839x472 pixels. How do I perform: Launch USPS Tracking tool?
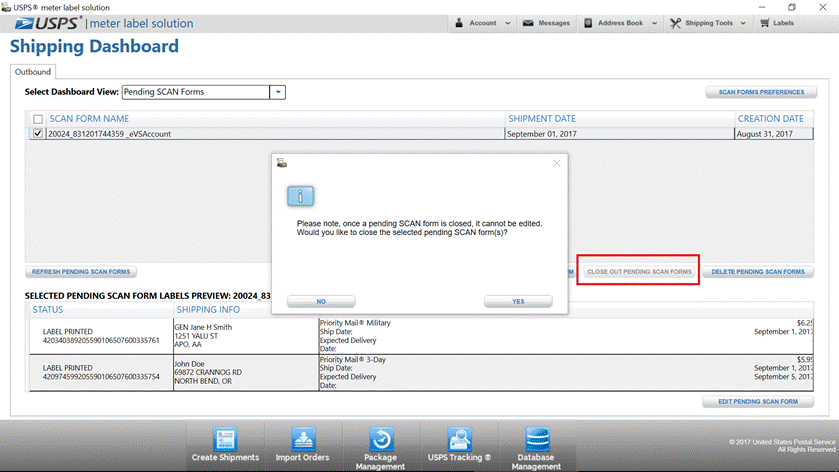pyautogui.click(x=459, y=445)
